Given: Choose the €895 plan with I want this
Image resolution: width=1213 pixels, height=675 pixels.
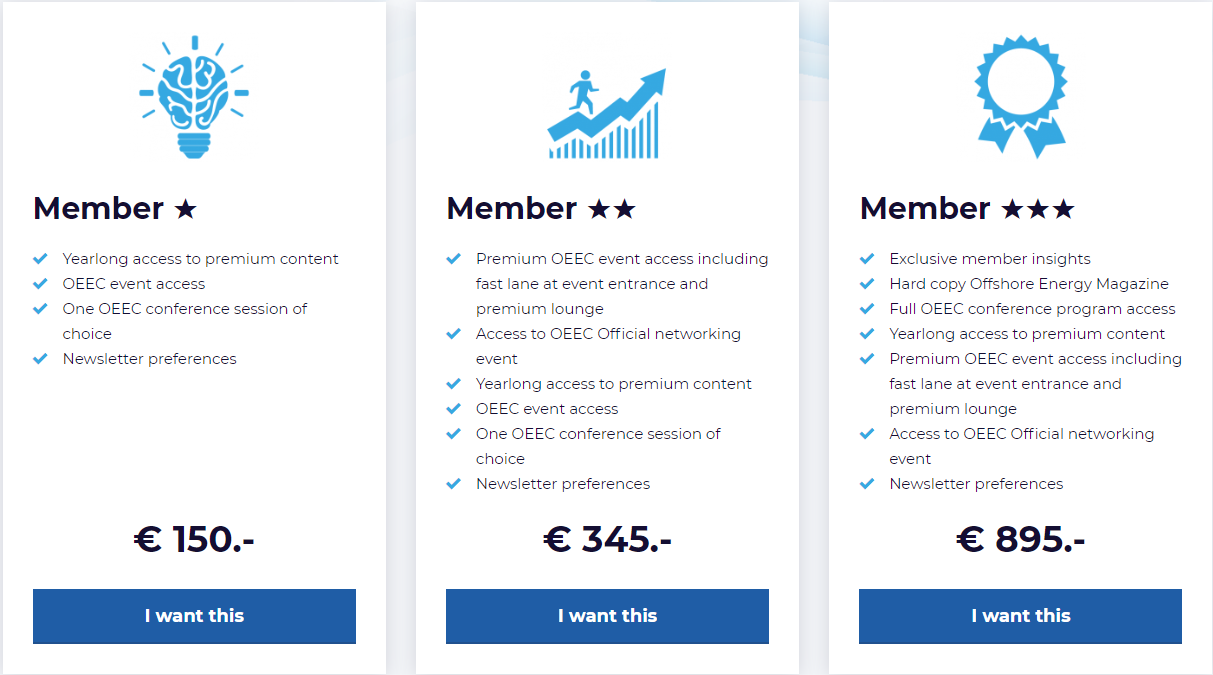Looking at the screenshot, I should [x=1020, y=616].
